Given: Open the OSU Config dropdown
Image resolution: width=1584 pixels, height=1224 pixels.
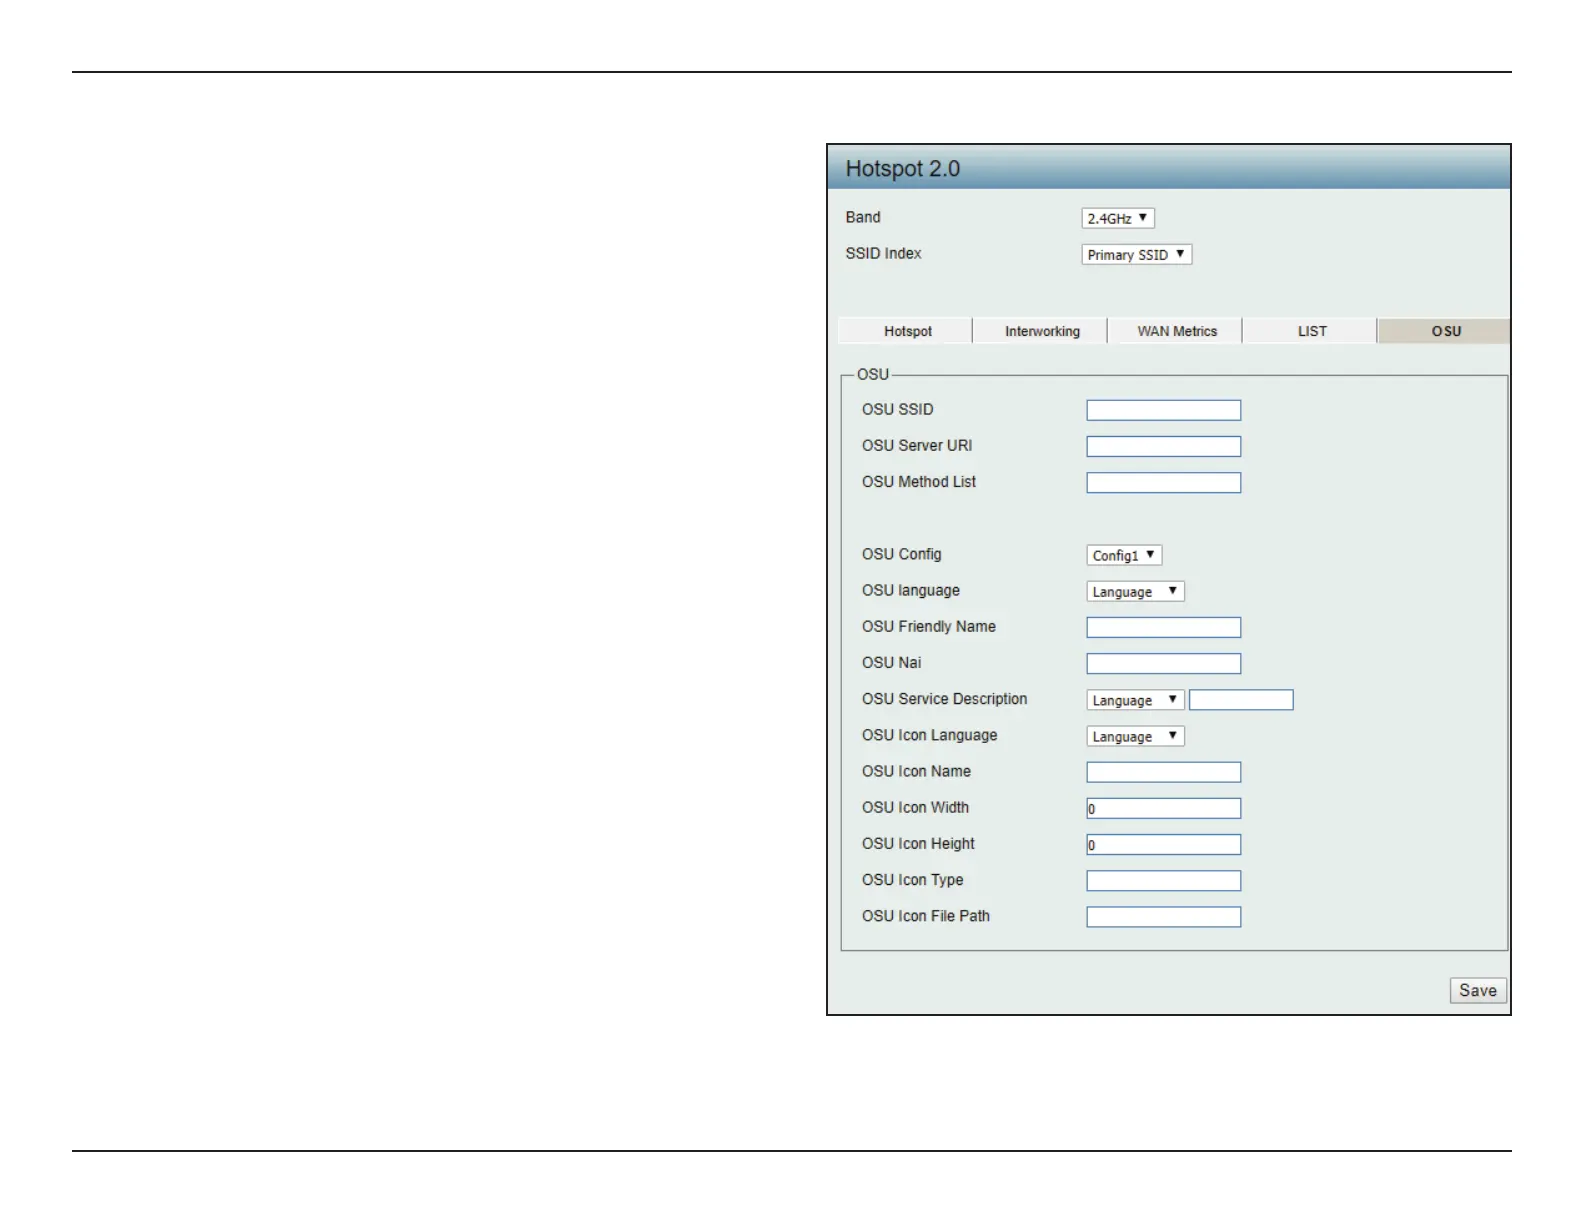Looking at the screenshot, I should tap(1124, 555).
